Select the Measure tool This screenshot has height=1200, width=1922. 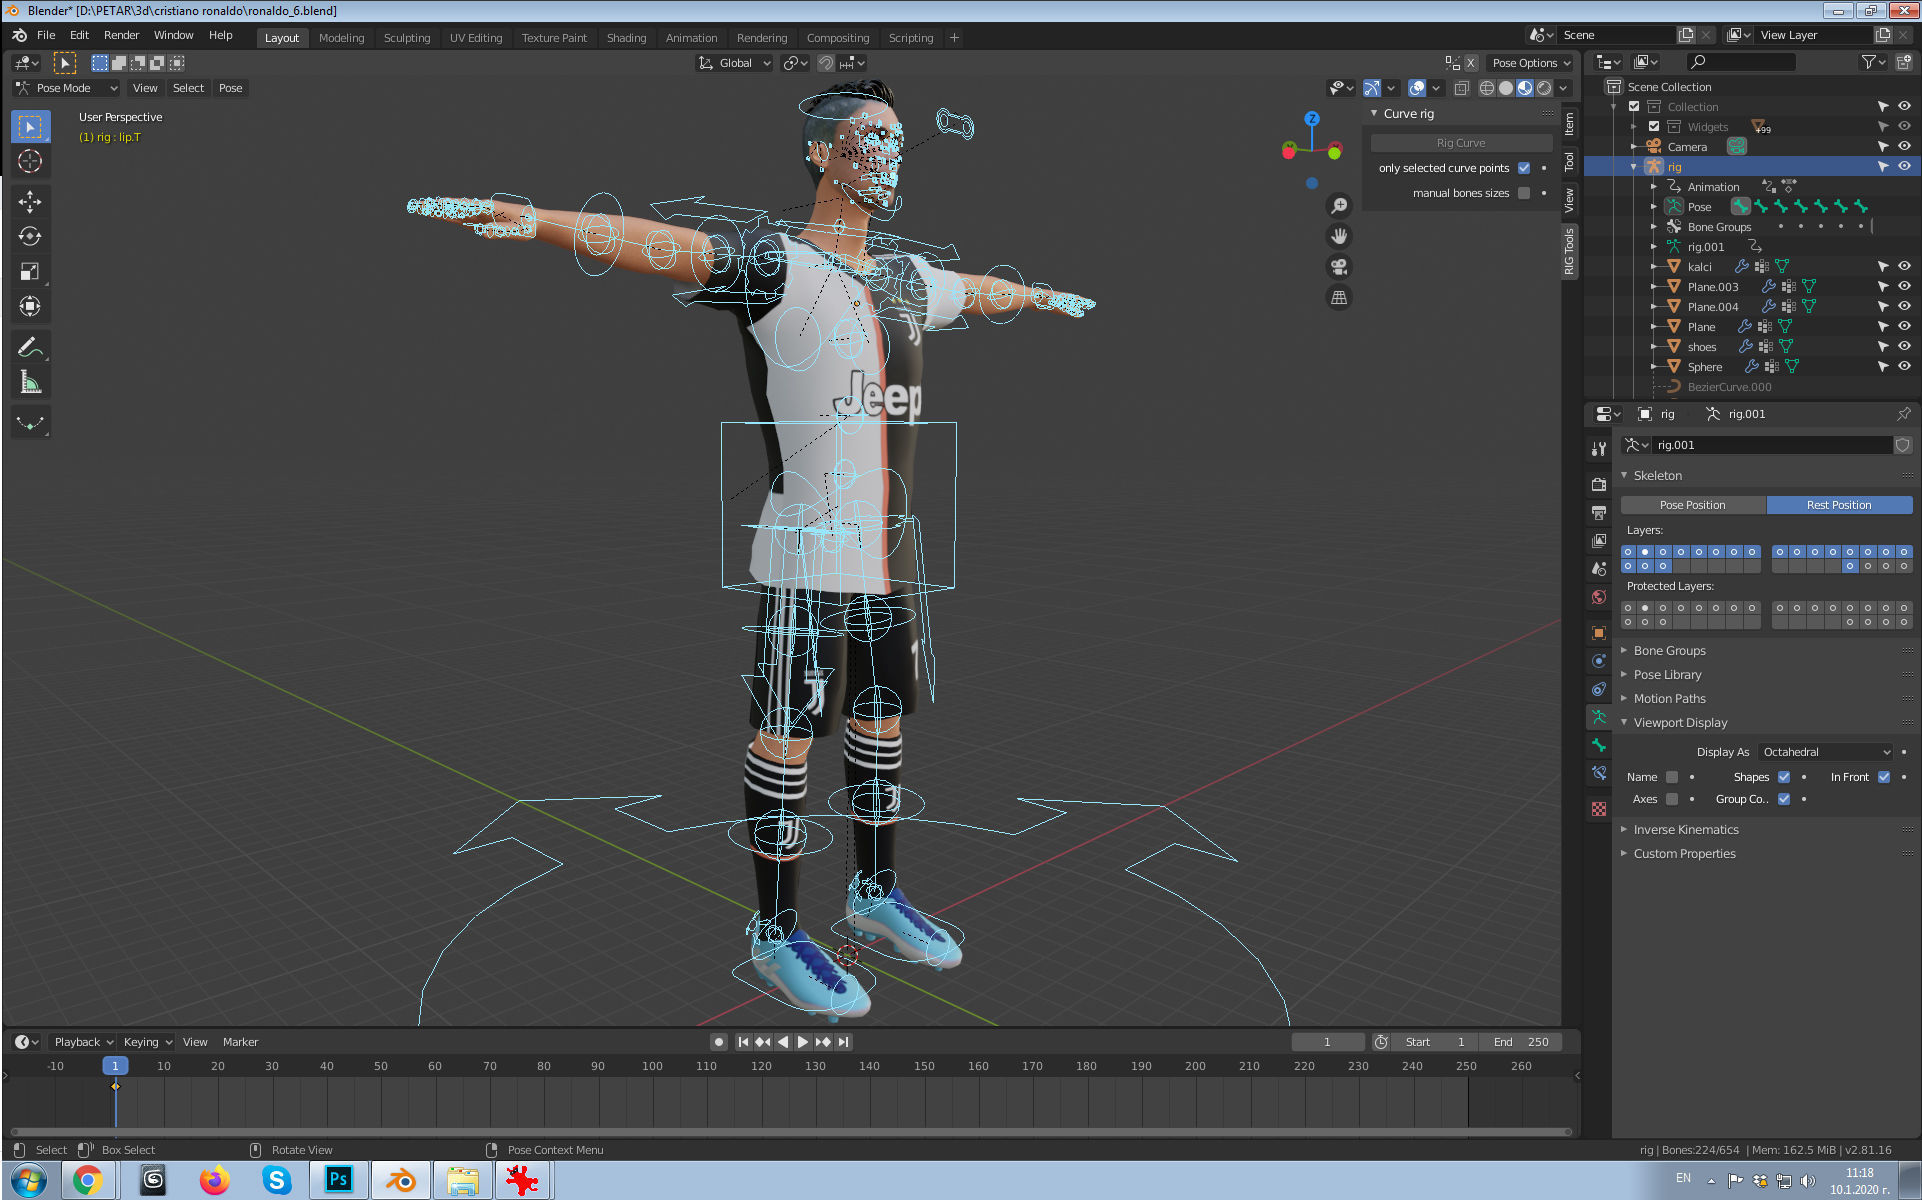(30, 383)
